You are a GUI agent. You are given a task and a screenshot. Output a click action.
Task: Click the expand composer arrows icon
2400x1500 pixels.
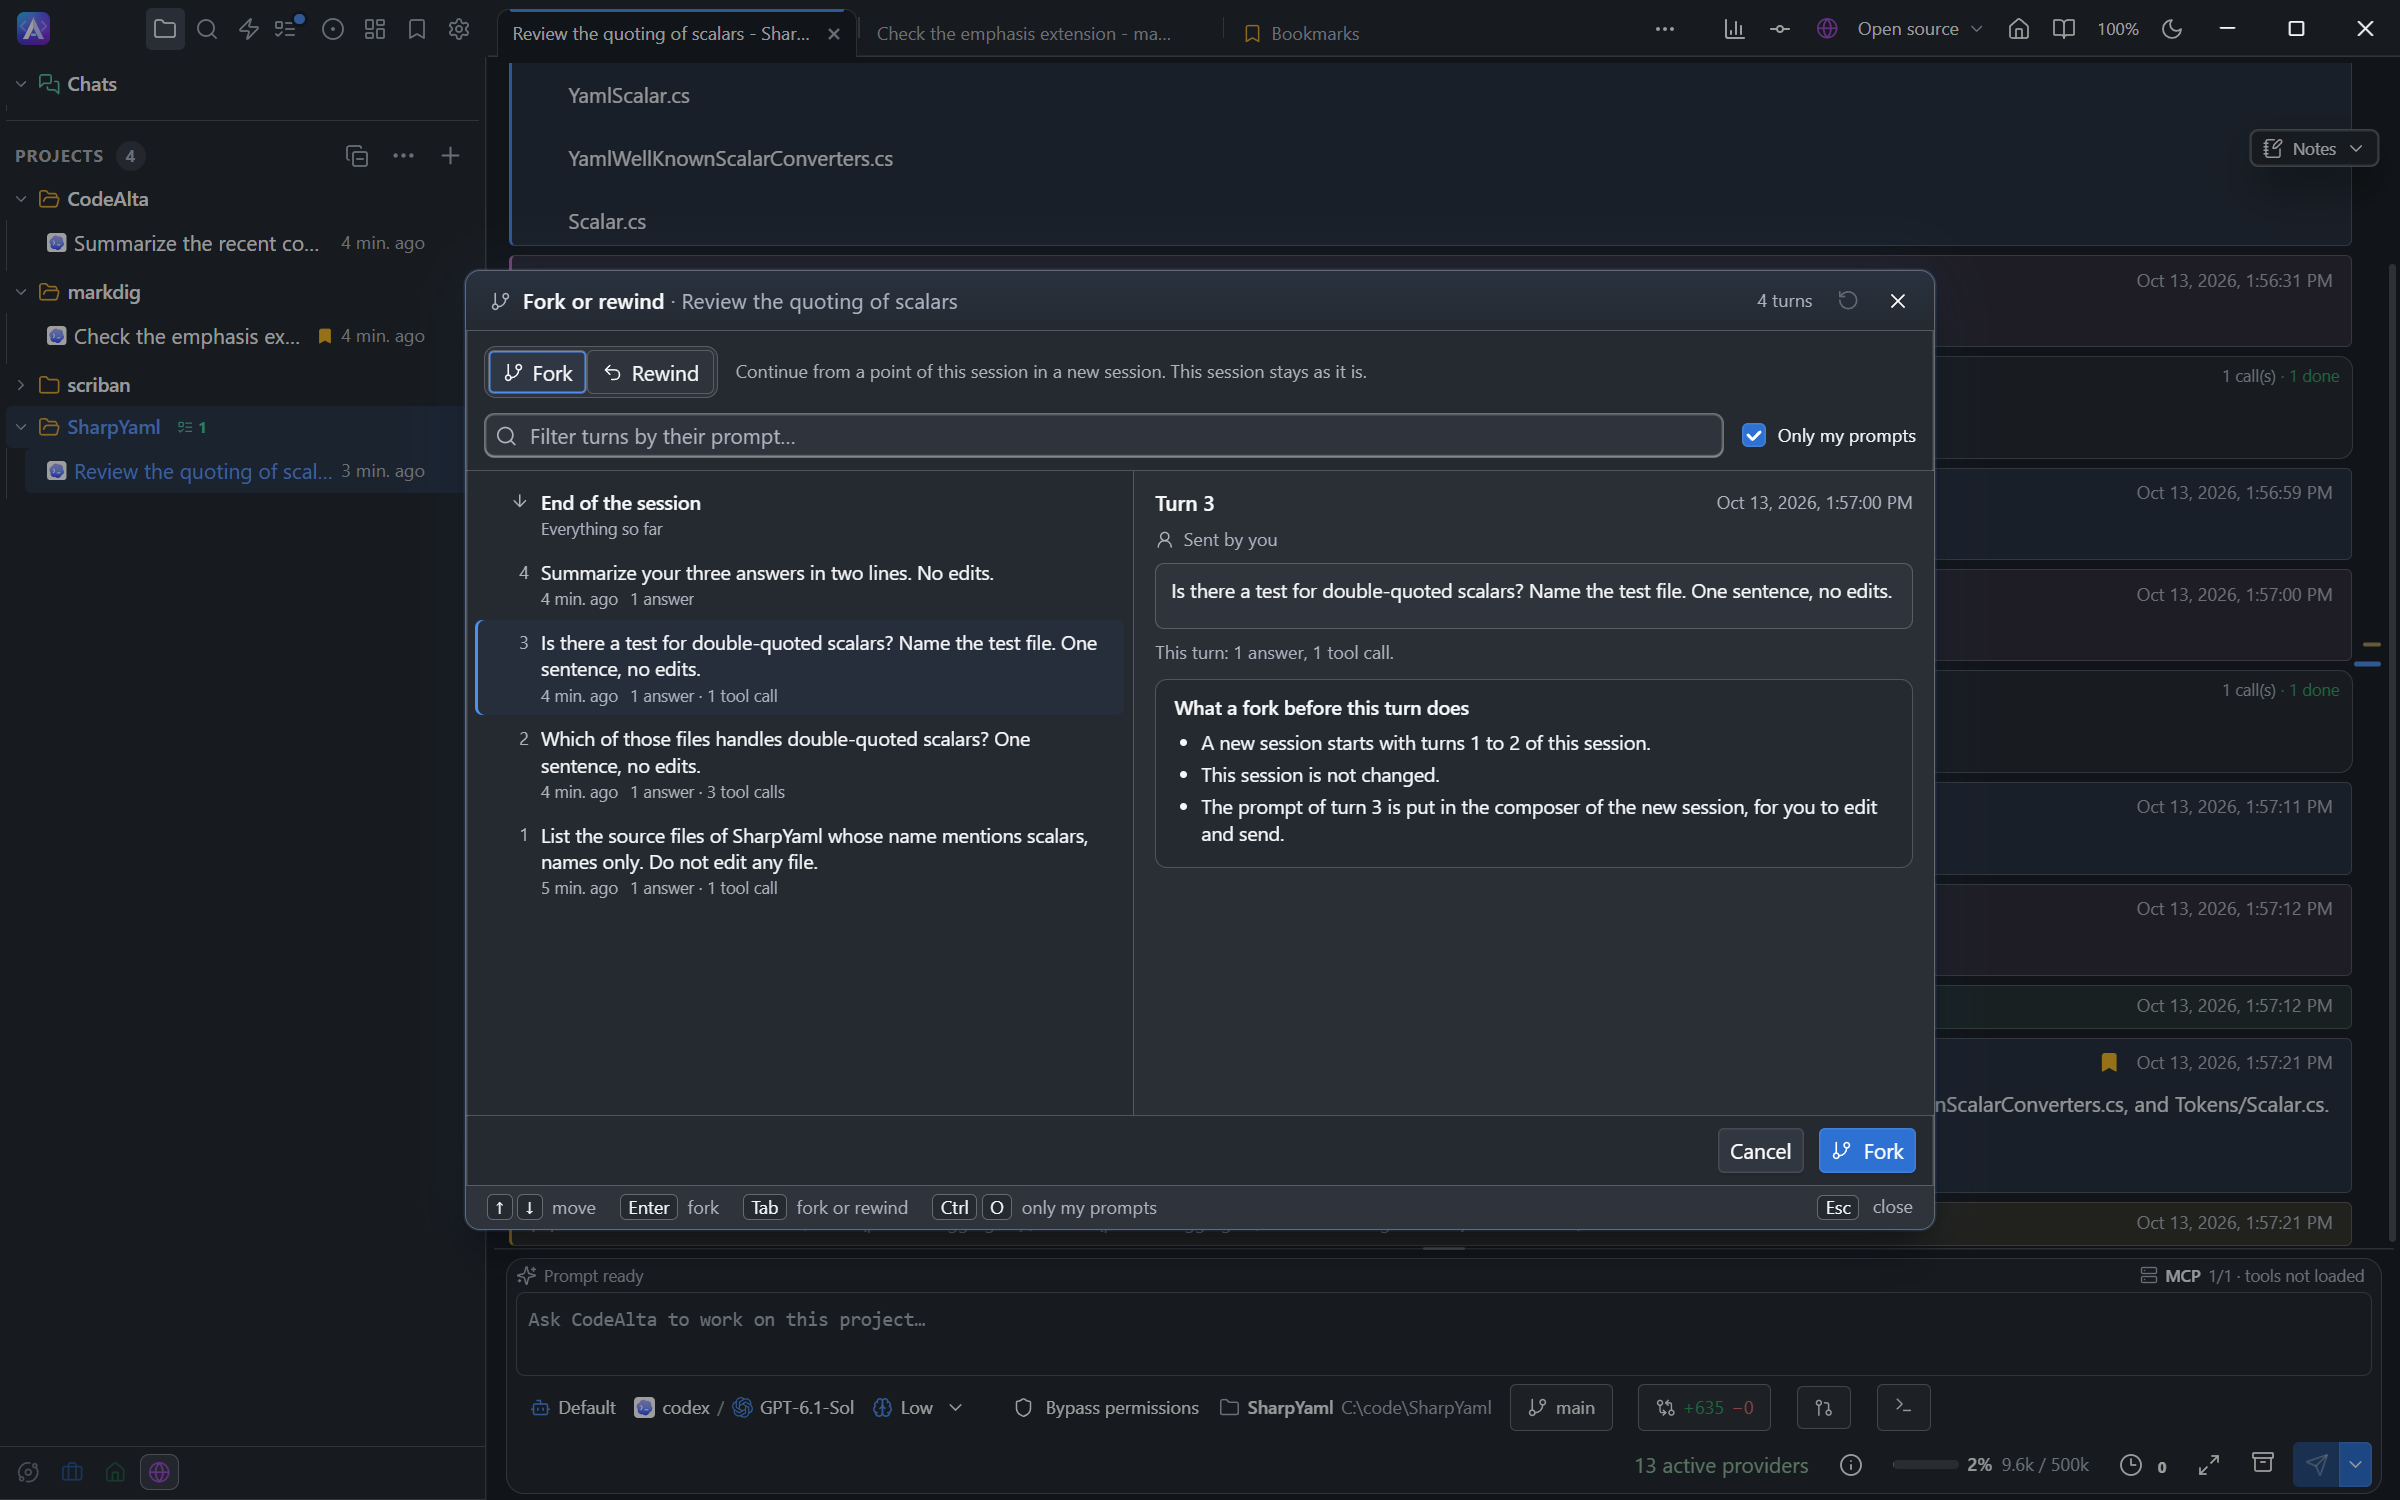pyautogui.click(x=2209, y=1465)
